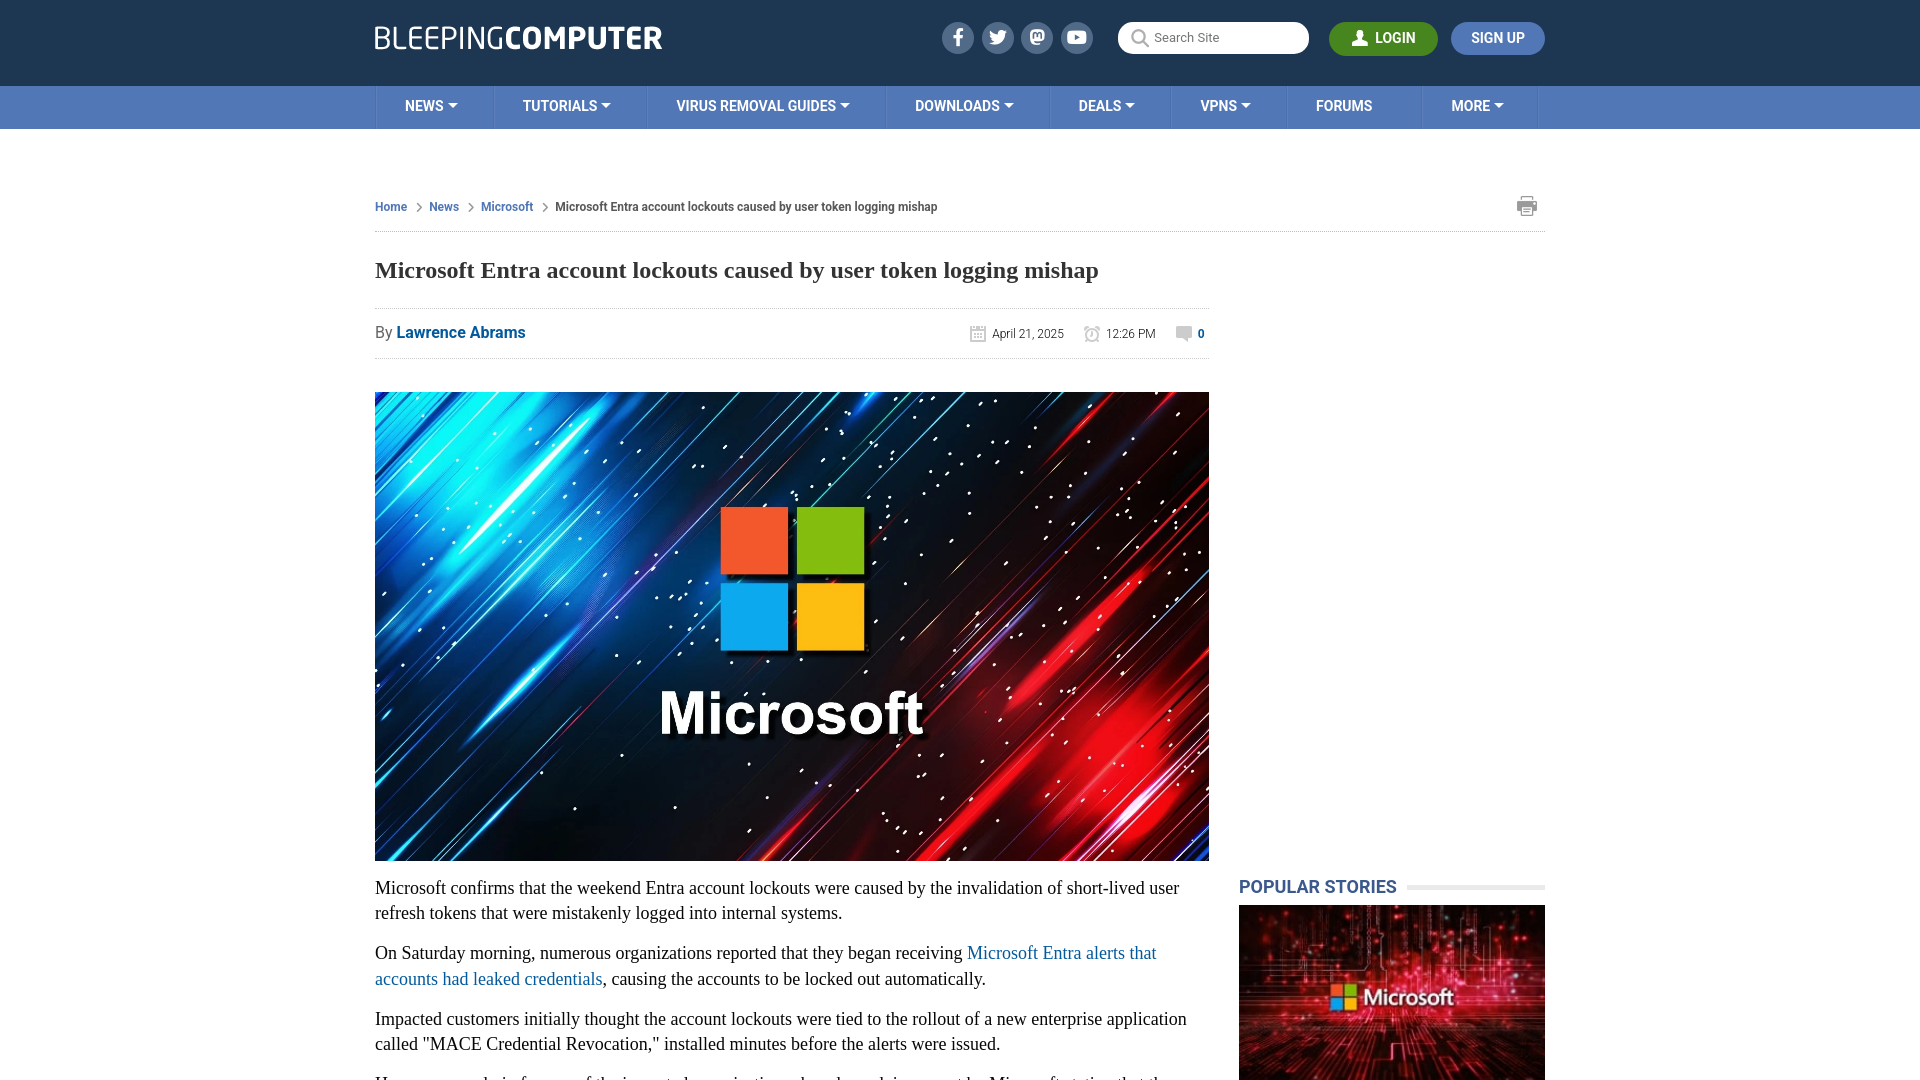Screen dimensions: 1920x1080
Task: Click the LOGIN button
Action: click(x=1383, y=38)
